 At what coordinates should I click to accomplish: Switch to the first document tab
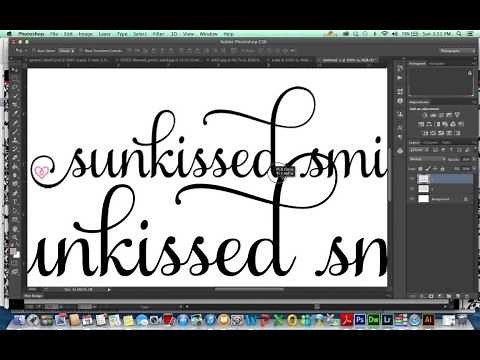(68, 60)
